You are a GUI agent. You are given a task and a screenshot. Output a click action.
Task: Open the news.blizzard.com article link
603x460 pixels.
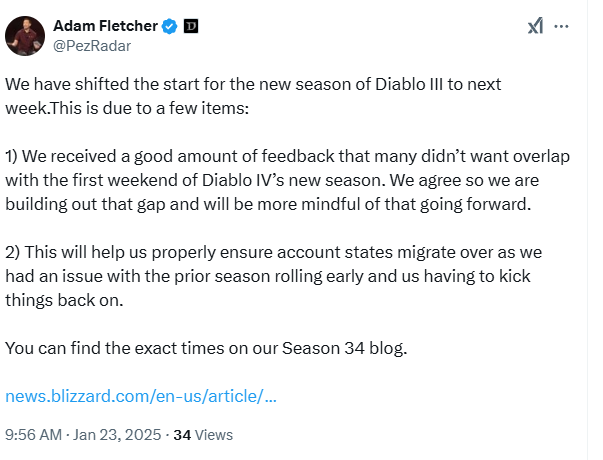tap(141, 395)
